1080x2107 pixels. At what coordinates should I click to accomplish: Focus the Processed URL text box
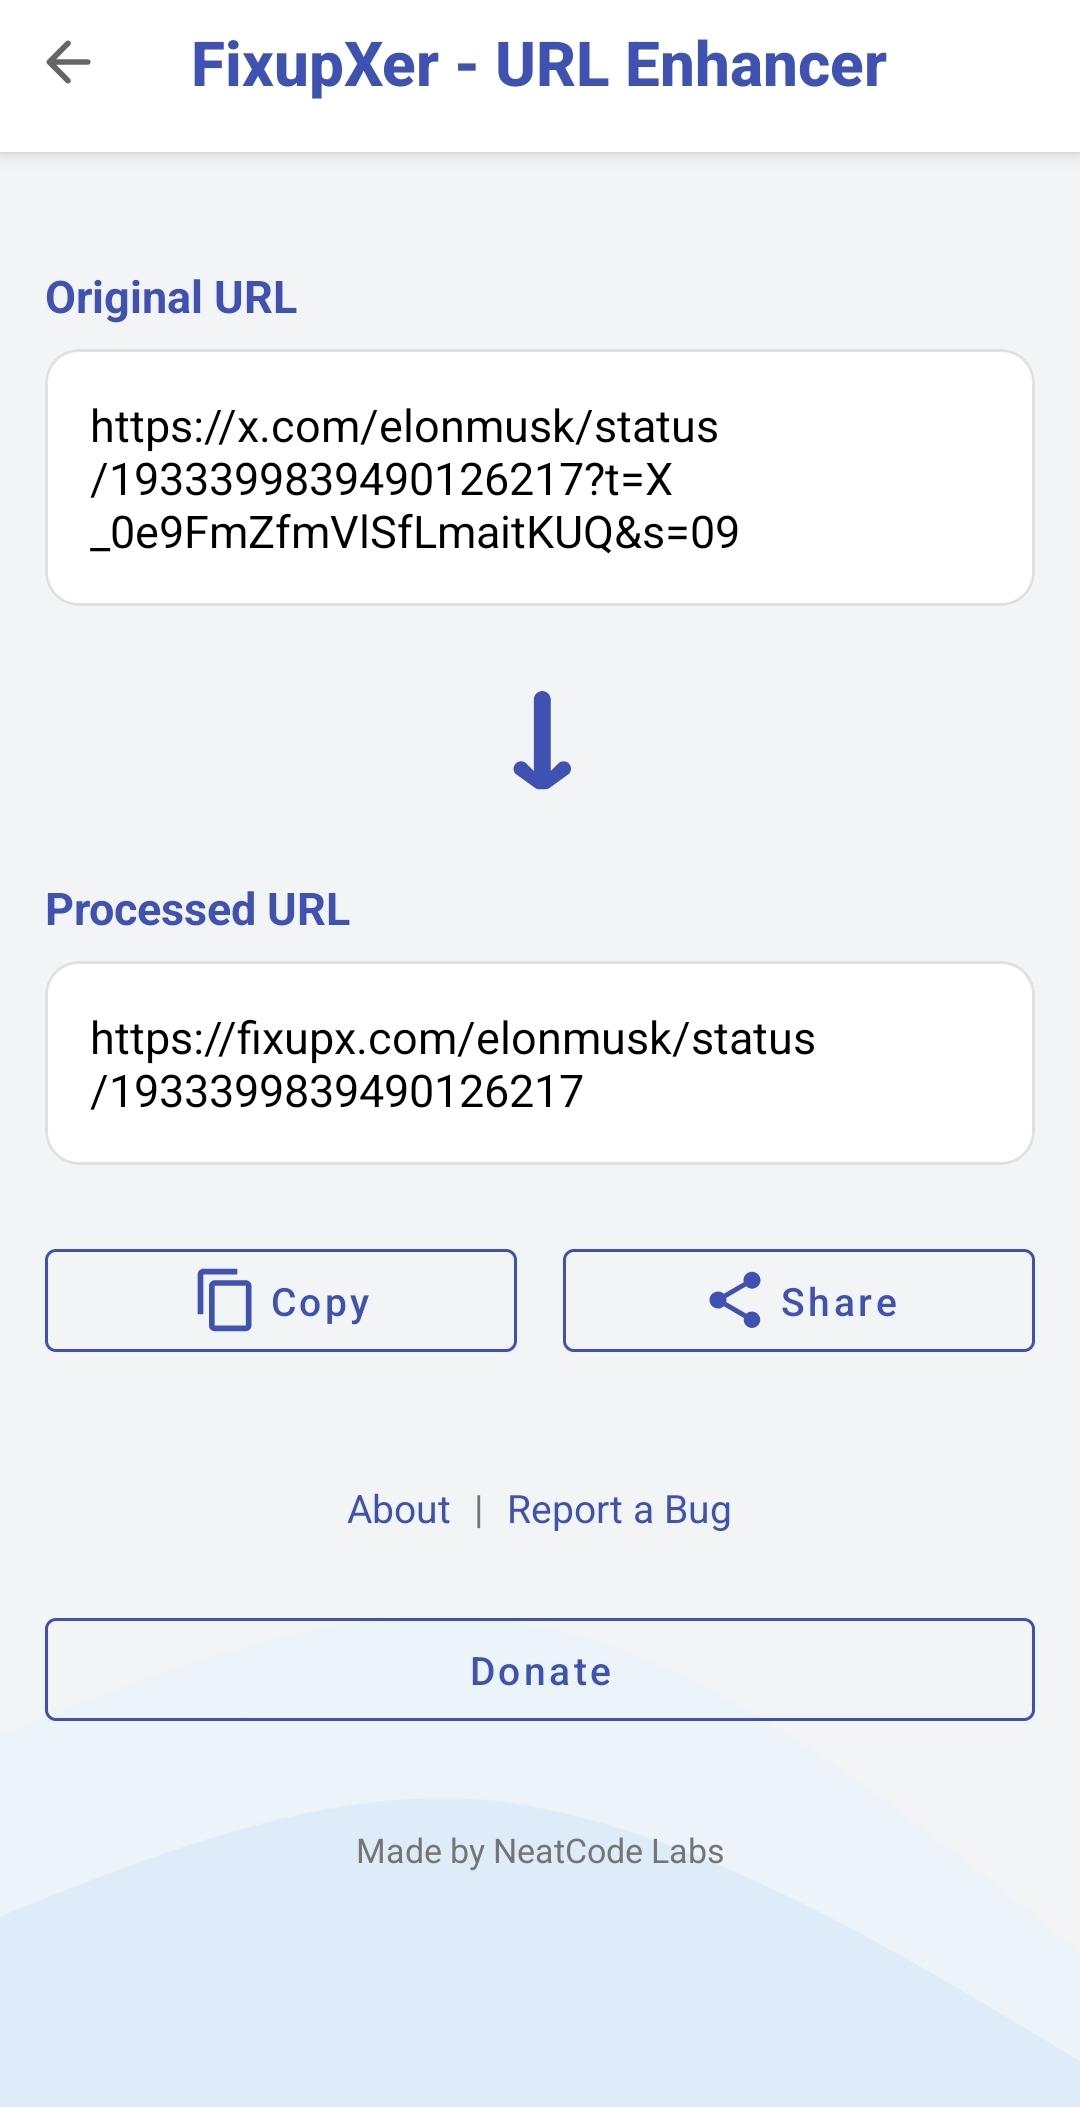539,1062
